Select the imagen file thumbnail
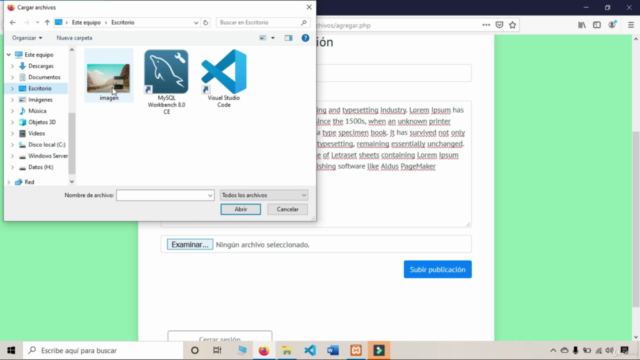 [x=108, y=78]
